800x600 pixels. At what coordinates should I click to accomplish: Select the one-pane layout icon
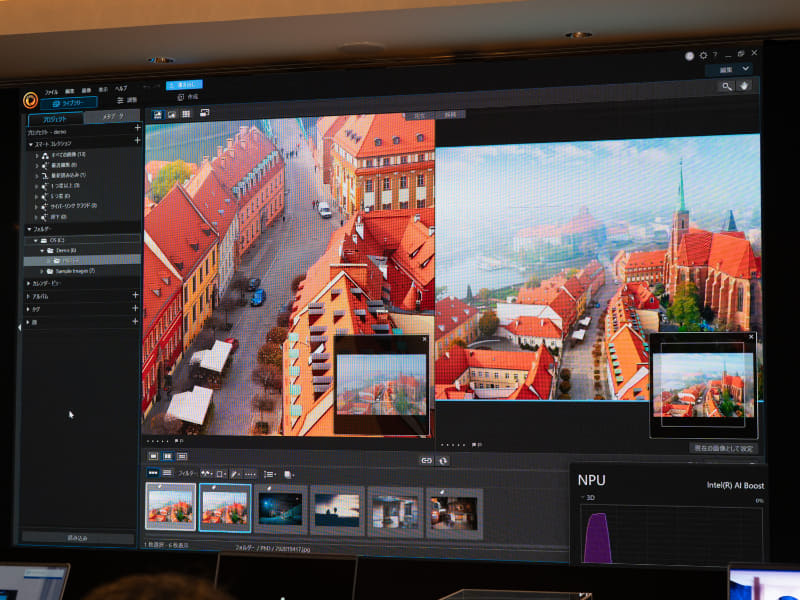pos(153,456)
